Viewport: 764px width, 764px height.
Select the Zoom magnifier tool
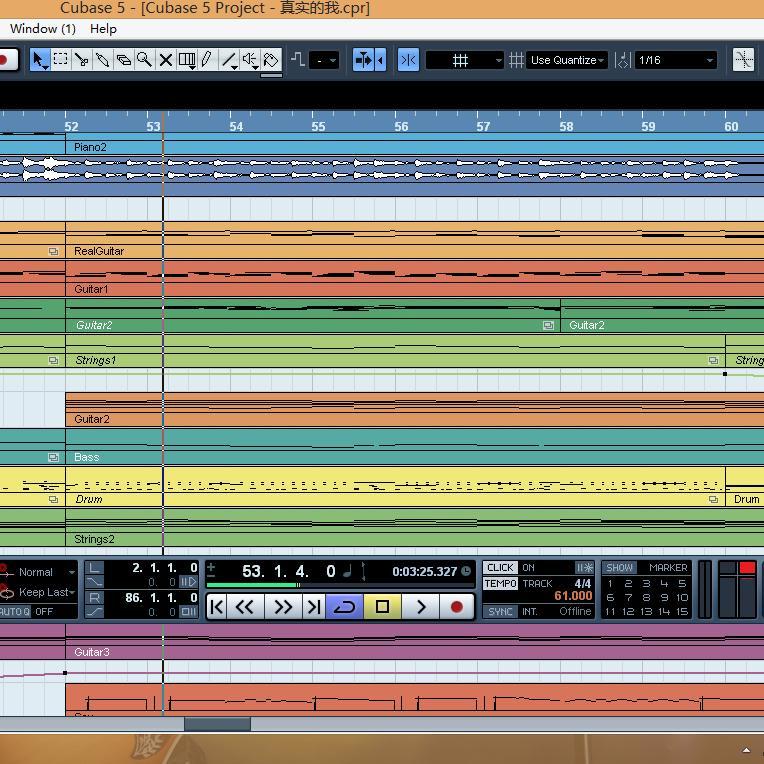(144, 60)
